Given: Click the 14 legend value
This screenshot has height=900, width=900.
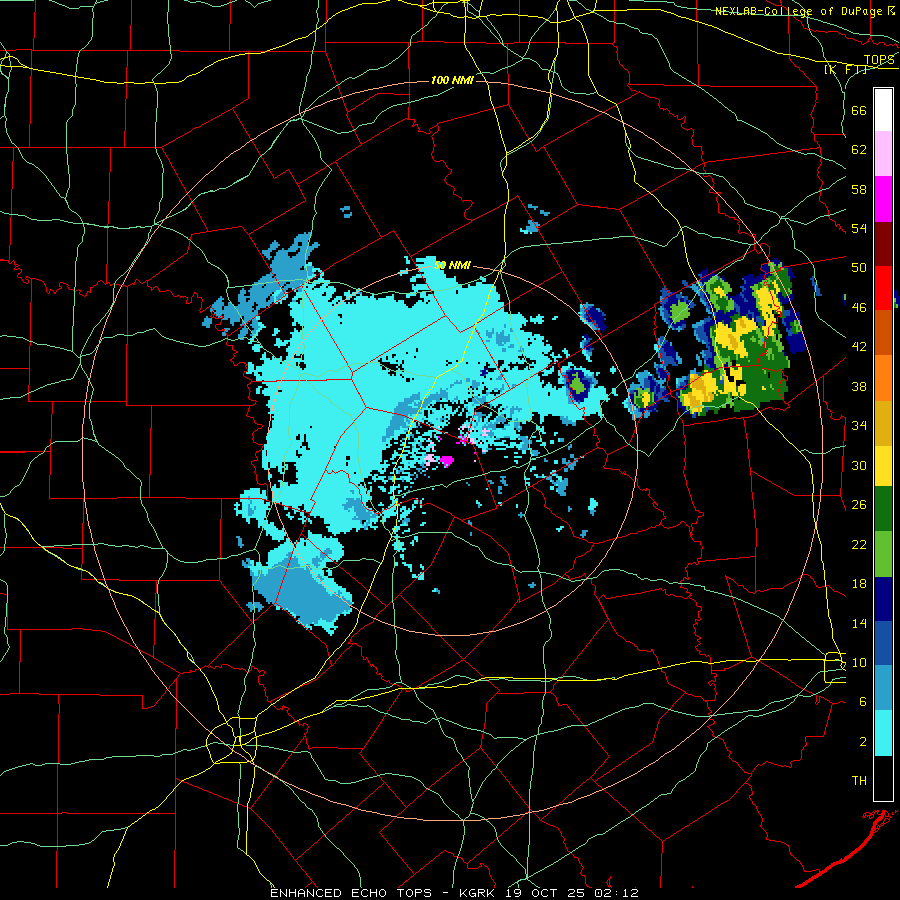Looking at the screenshot, I should [x=859, y=623].
